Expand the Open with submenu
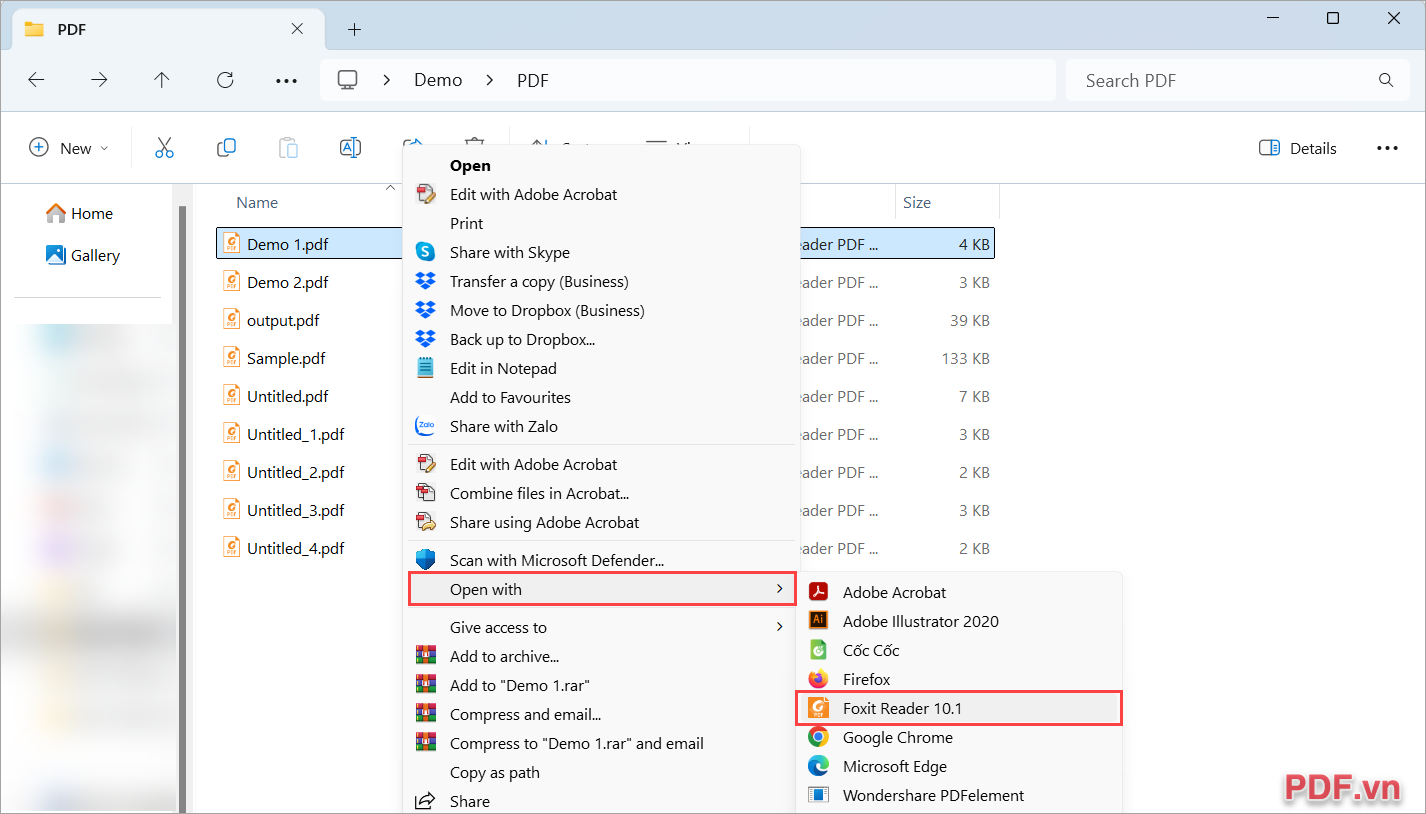Viewport: 1426px width, 814px height. [x=602, y=589]
